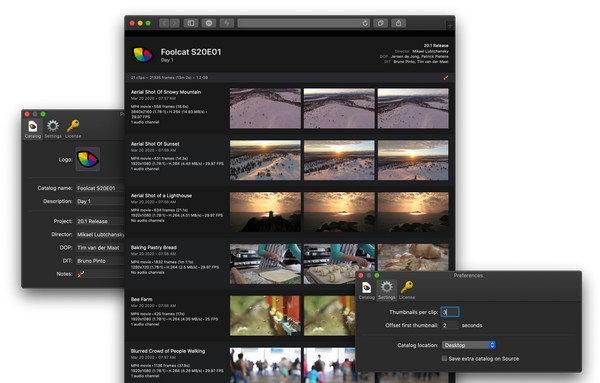Open third Lighthouse clip thumbnail
Viewport: 600px width, 383px height.
[413, 212]
